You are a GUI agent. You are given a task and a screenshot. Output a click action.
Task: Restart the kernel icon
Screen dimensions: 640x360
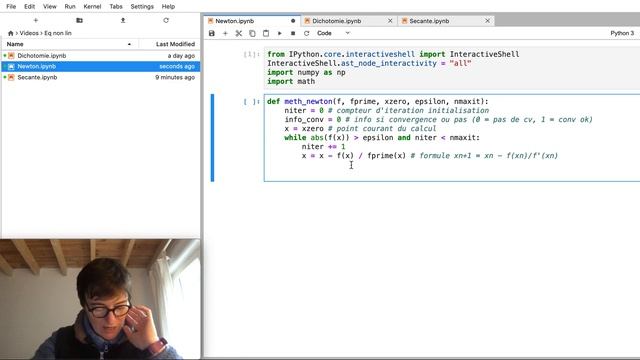(307, 33)
